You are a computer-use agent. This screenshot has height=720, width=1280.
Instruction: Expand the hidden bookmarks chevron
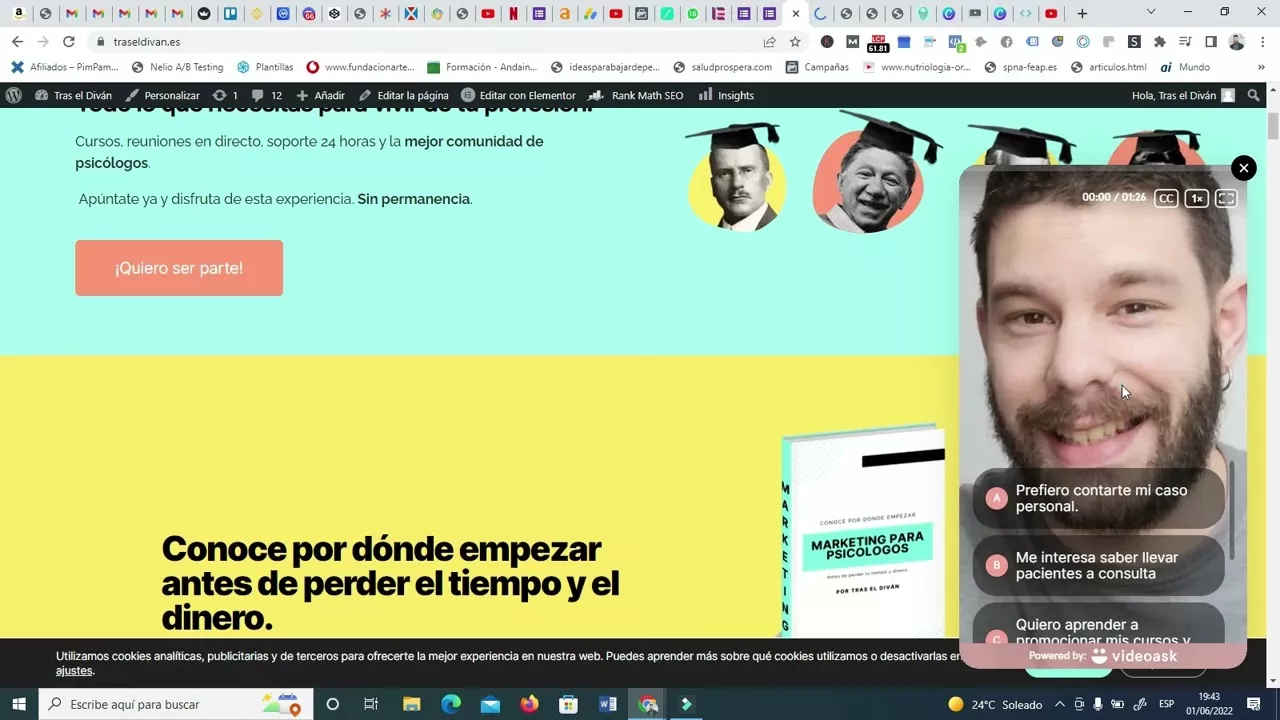1261,67
